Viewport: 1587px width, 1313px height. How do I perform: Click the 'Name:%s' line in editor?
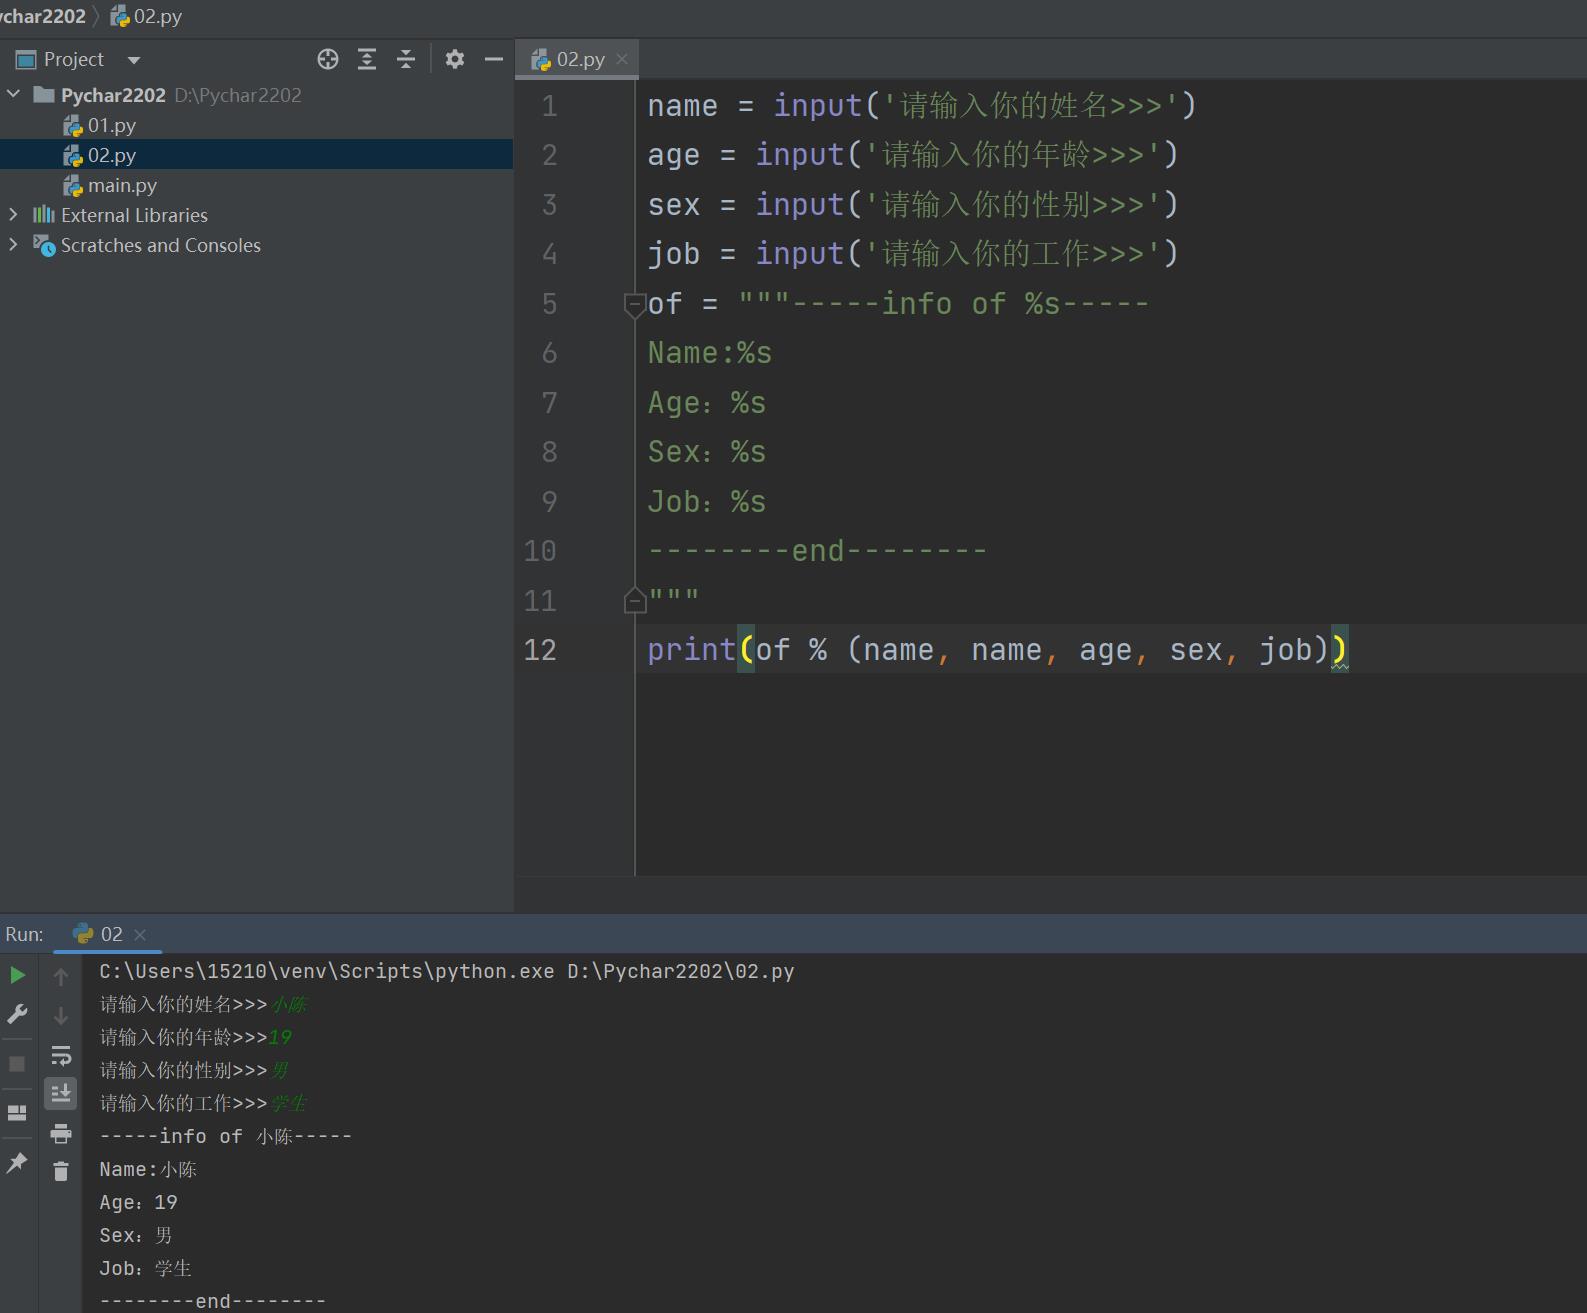click(709, 353)
